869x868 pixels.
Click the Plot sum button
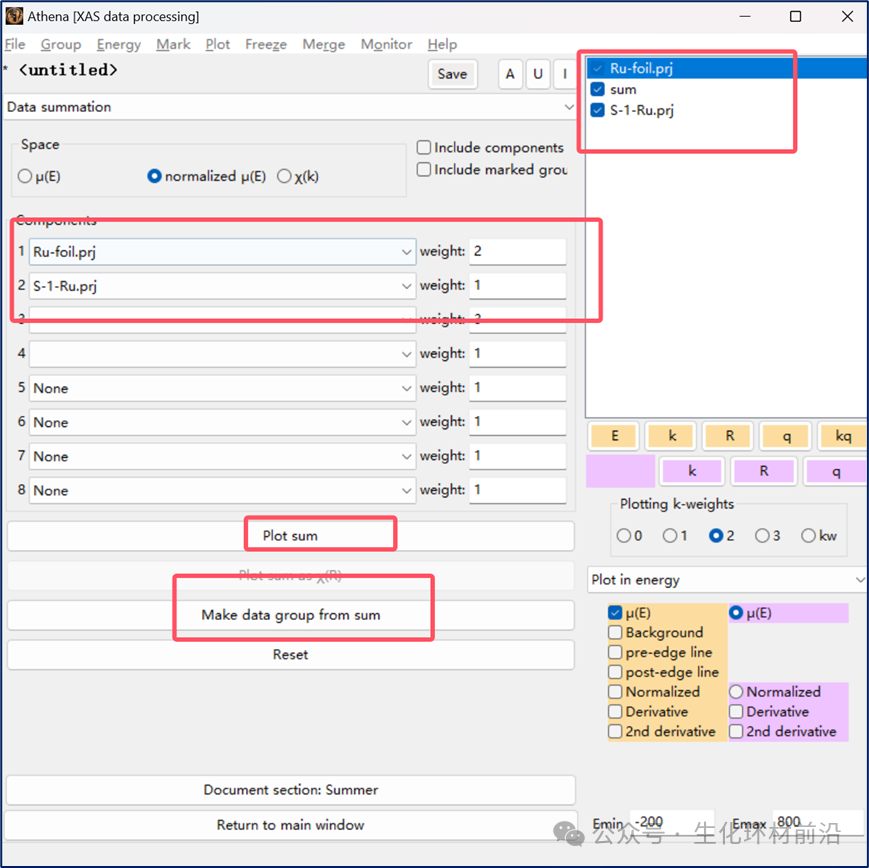(x=290, y=536)
